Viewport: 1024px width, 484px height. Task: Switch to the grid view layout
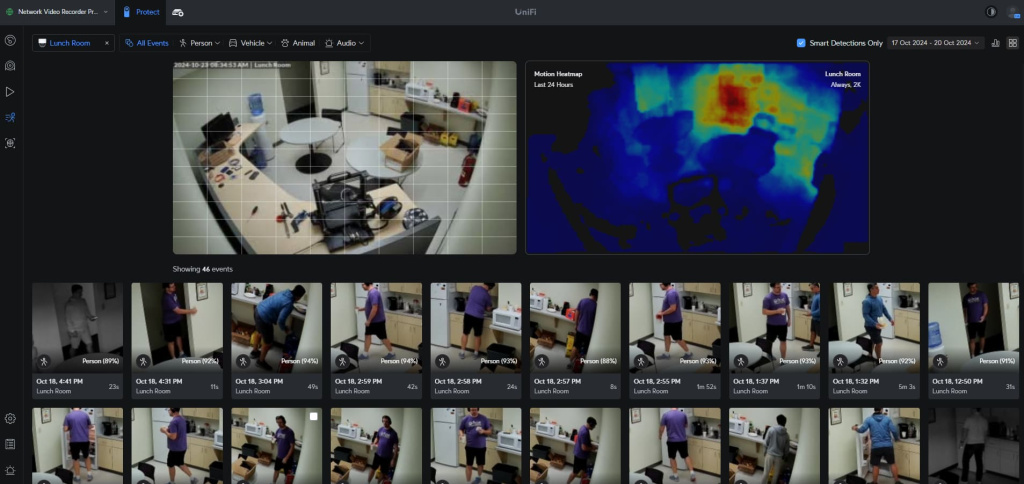pyautogui.click(x=1012, y=43)
